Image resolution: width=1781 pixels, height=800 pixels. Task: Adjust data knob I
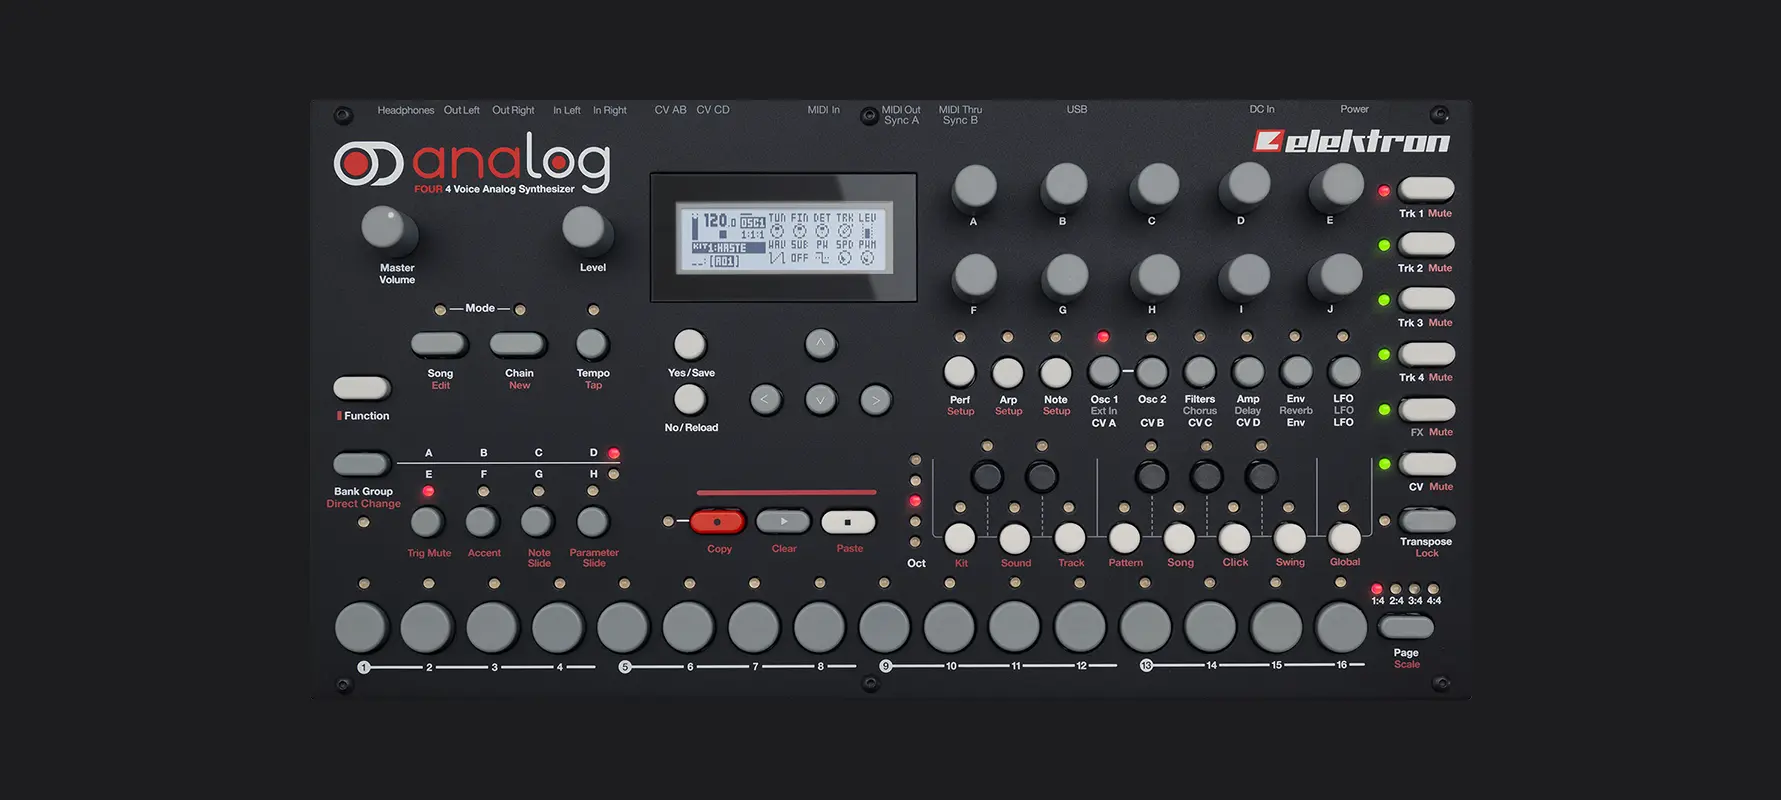(x=1247, y=275)
